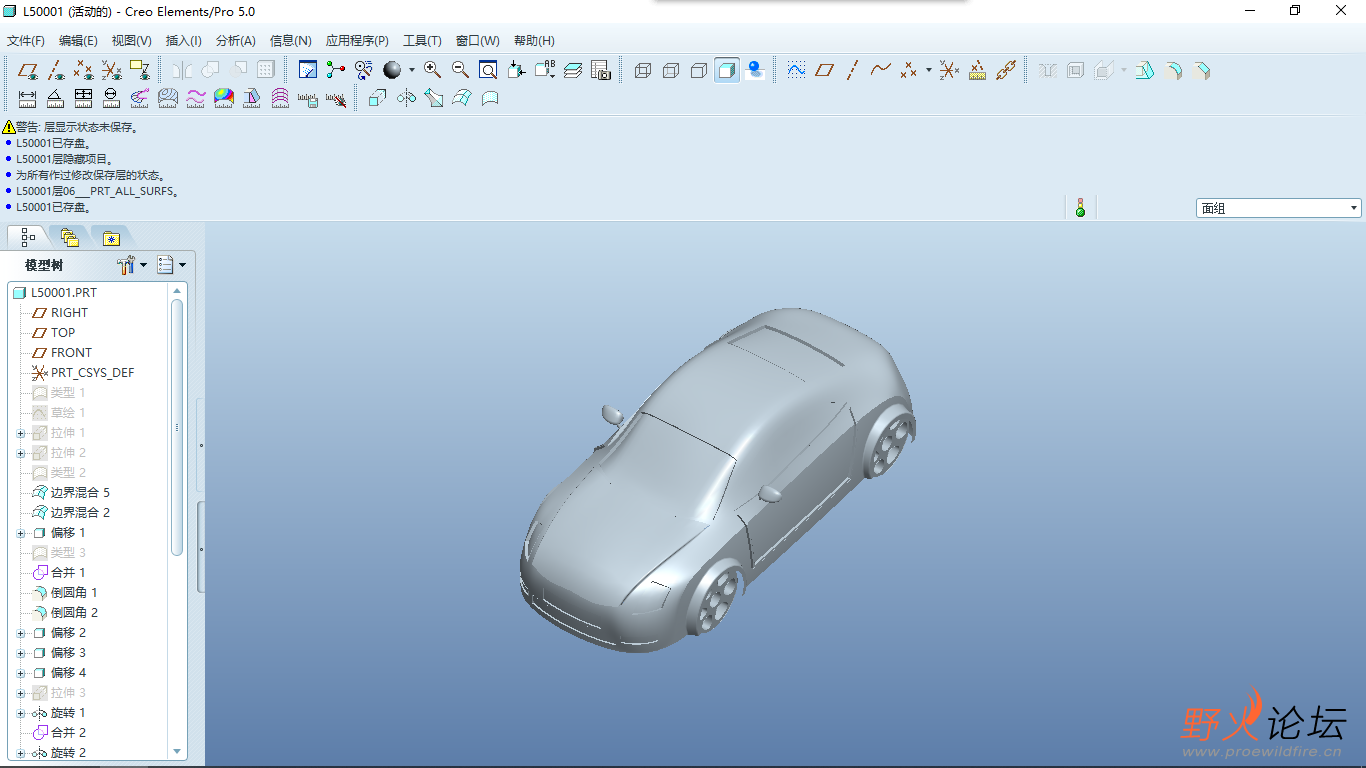Click the angle measure icon
The image size is (1366, 768).
56,98
